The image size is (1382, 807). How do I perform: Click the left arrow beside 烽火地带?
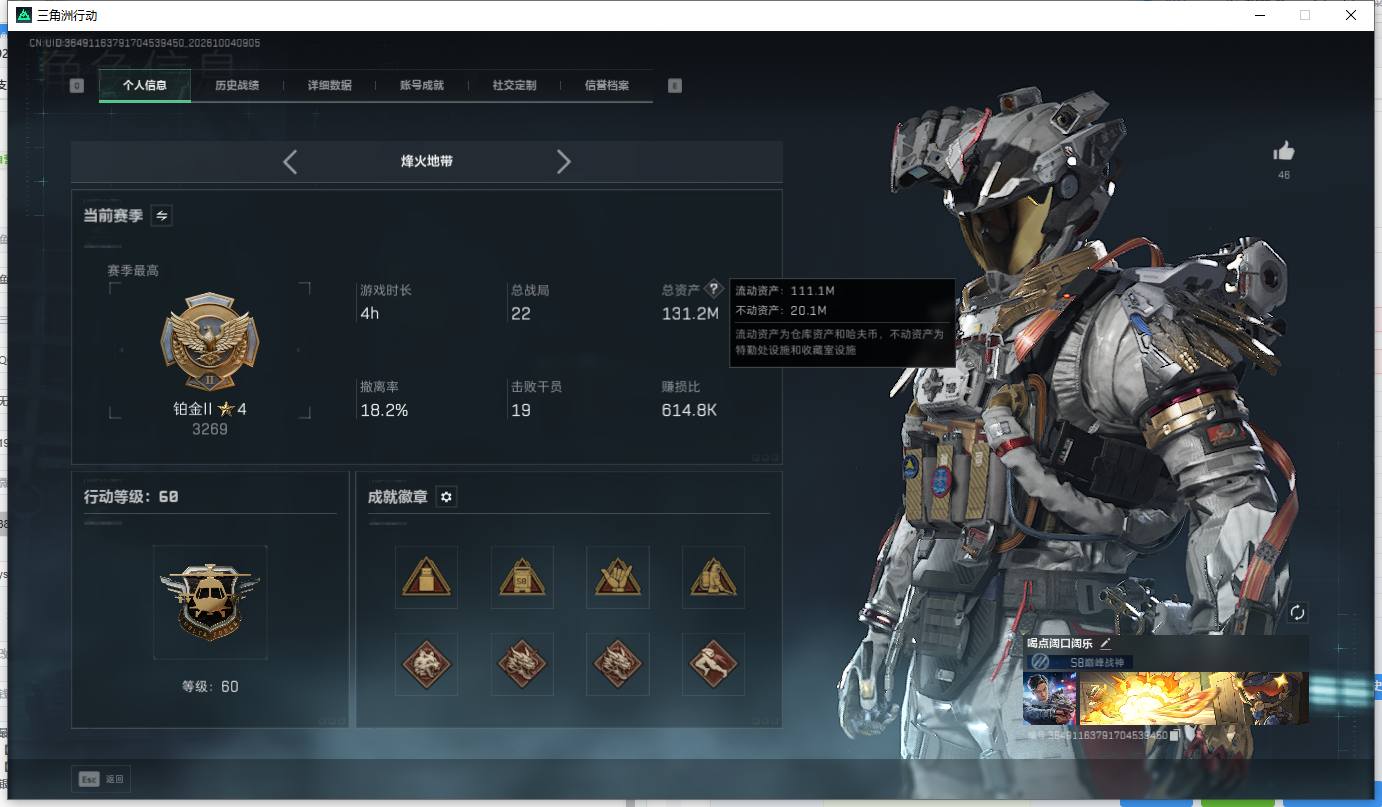coord(290,162)
